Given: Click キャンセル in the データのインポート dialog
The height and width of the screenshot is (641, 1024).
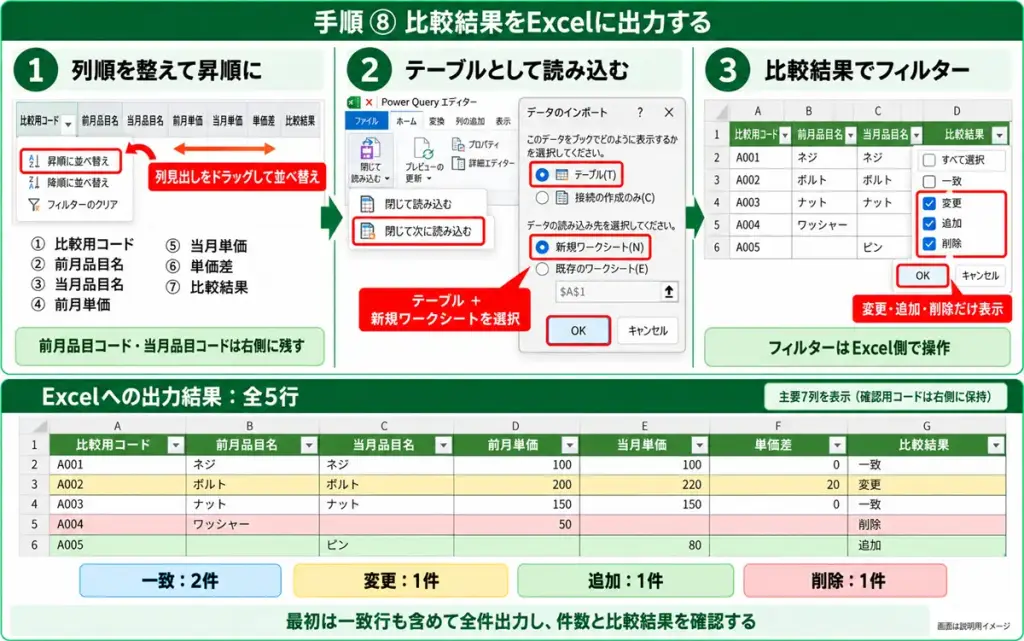Looking at the screenshot, I should (x=648, y=331).
